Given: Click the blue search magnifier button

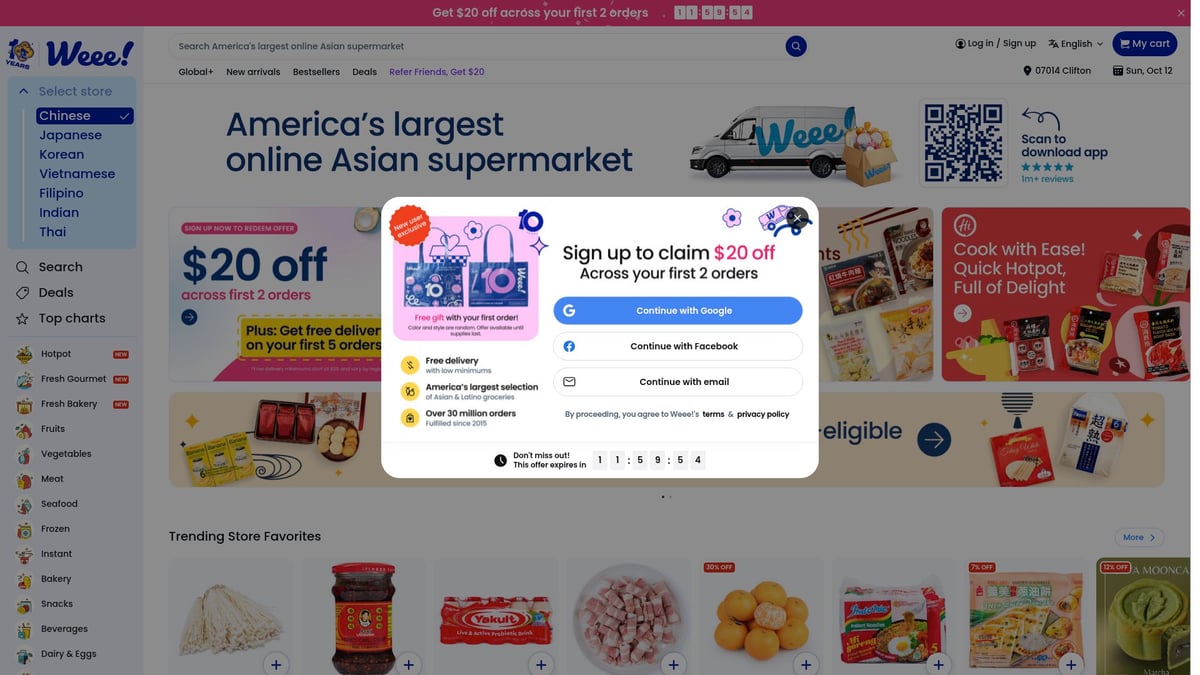Looking at the screenshot, I should (x=796, y=46).
